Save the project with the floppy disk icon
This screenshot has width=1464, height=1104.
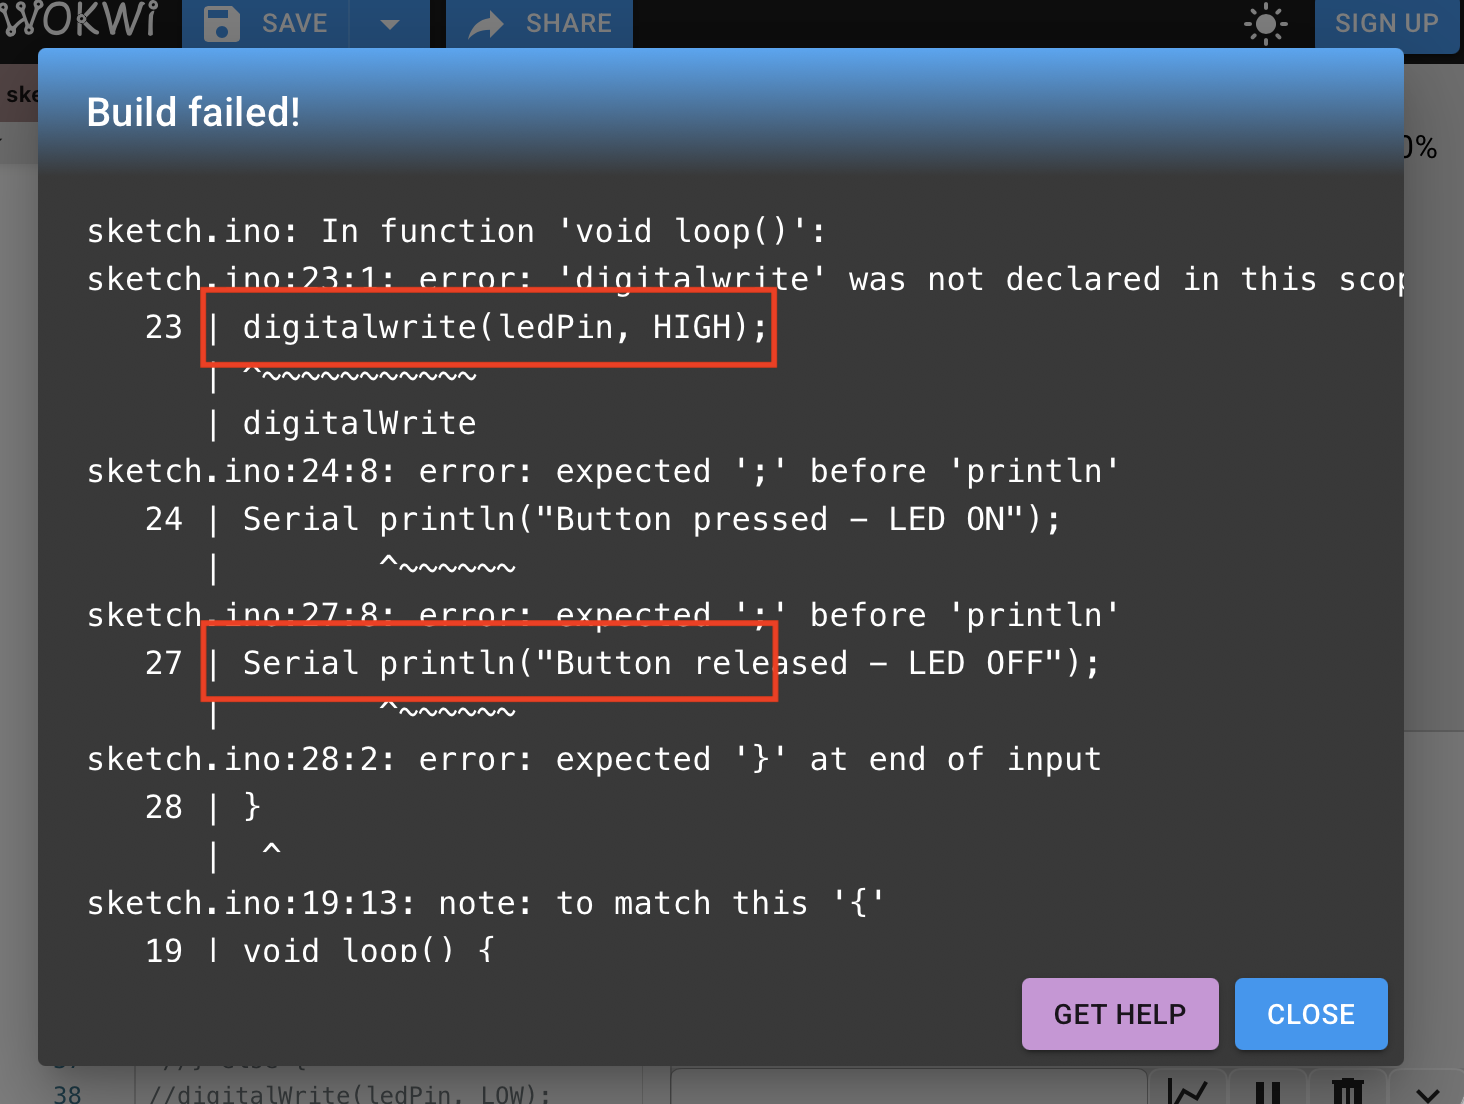pyautogui.click(x=222, y=23)
